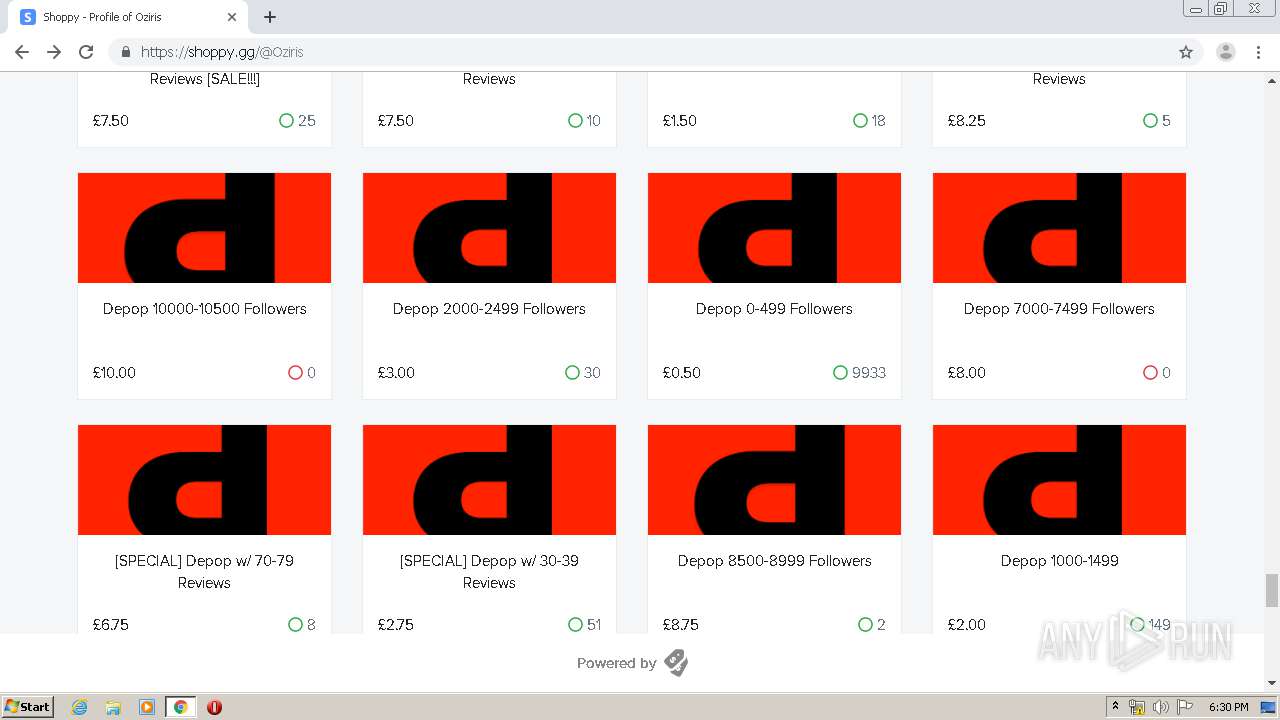
Task: Click the £8.25 price label
Action: coord(966,121)
